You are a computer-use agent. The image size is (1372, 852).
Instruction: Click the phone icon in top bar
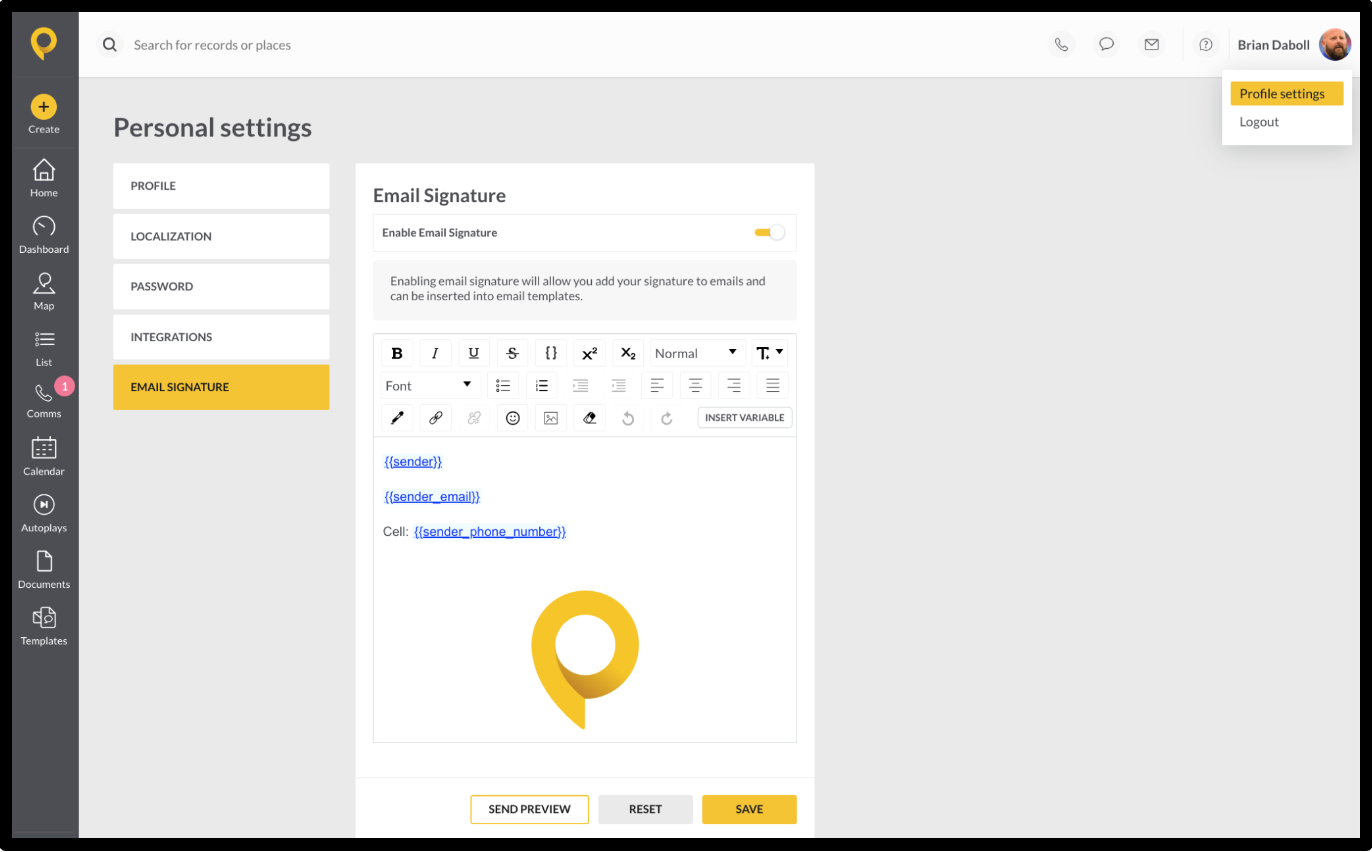[1061, 44]
